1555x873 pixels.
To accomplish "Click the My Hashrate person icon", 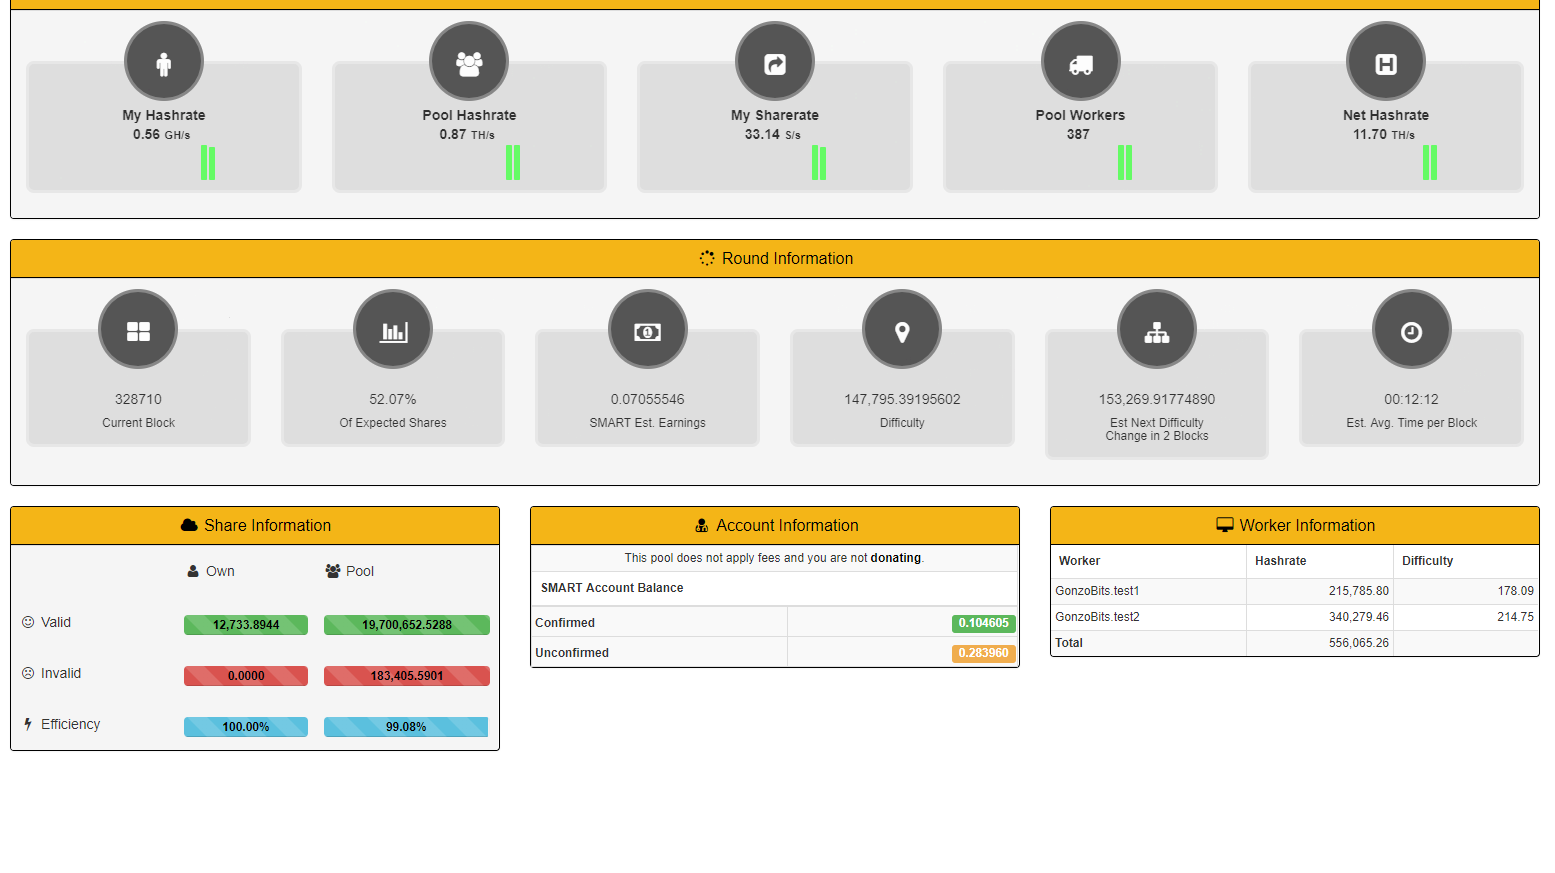I will coord(164,62).
